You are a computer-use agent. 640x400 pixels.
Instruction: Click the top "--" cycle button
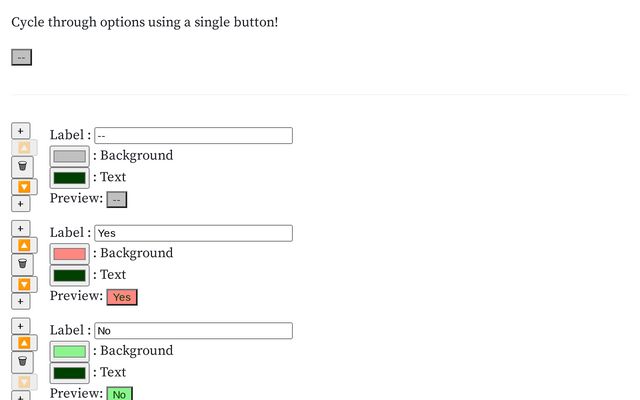[x=21, y=57]
